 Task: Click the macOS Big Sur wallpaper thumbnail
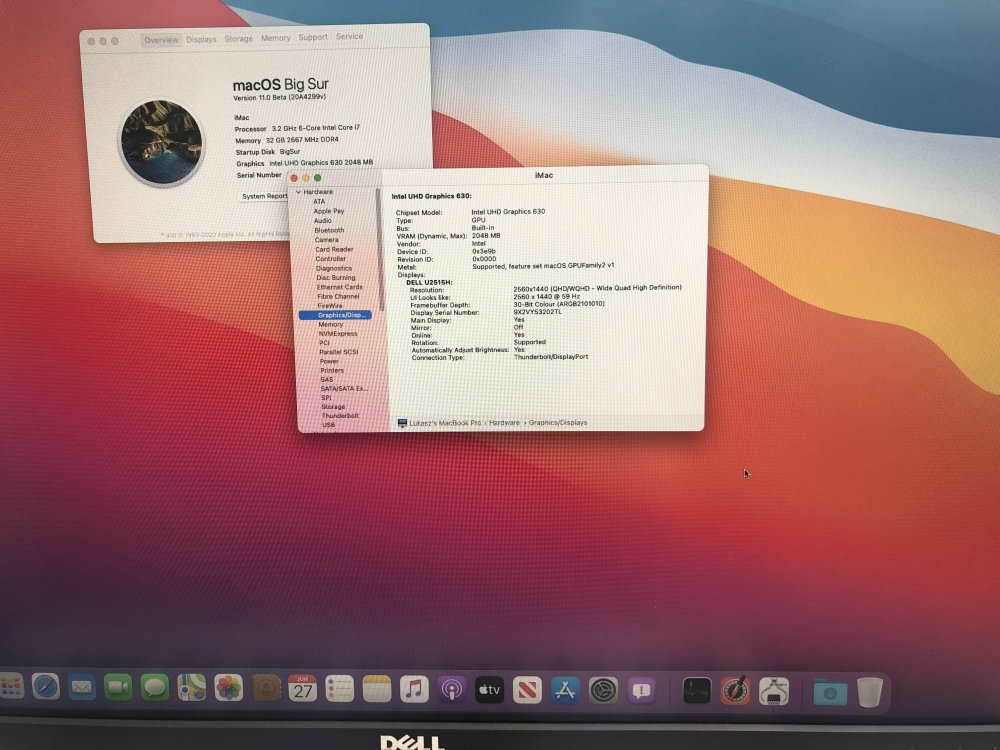161,142
